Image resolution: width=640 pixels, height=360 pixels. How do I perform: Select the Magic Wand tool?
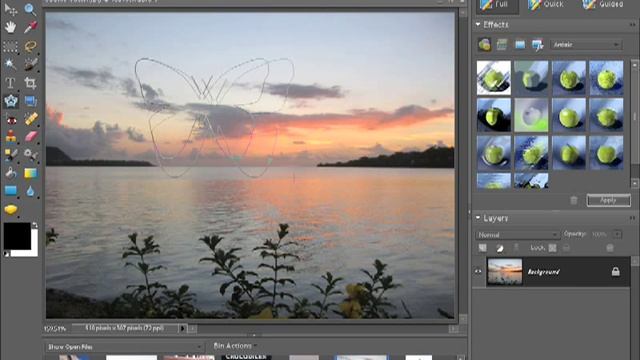tap(10, 64)
